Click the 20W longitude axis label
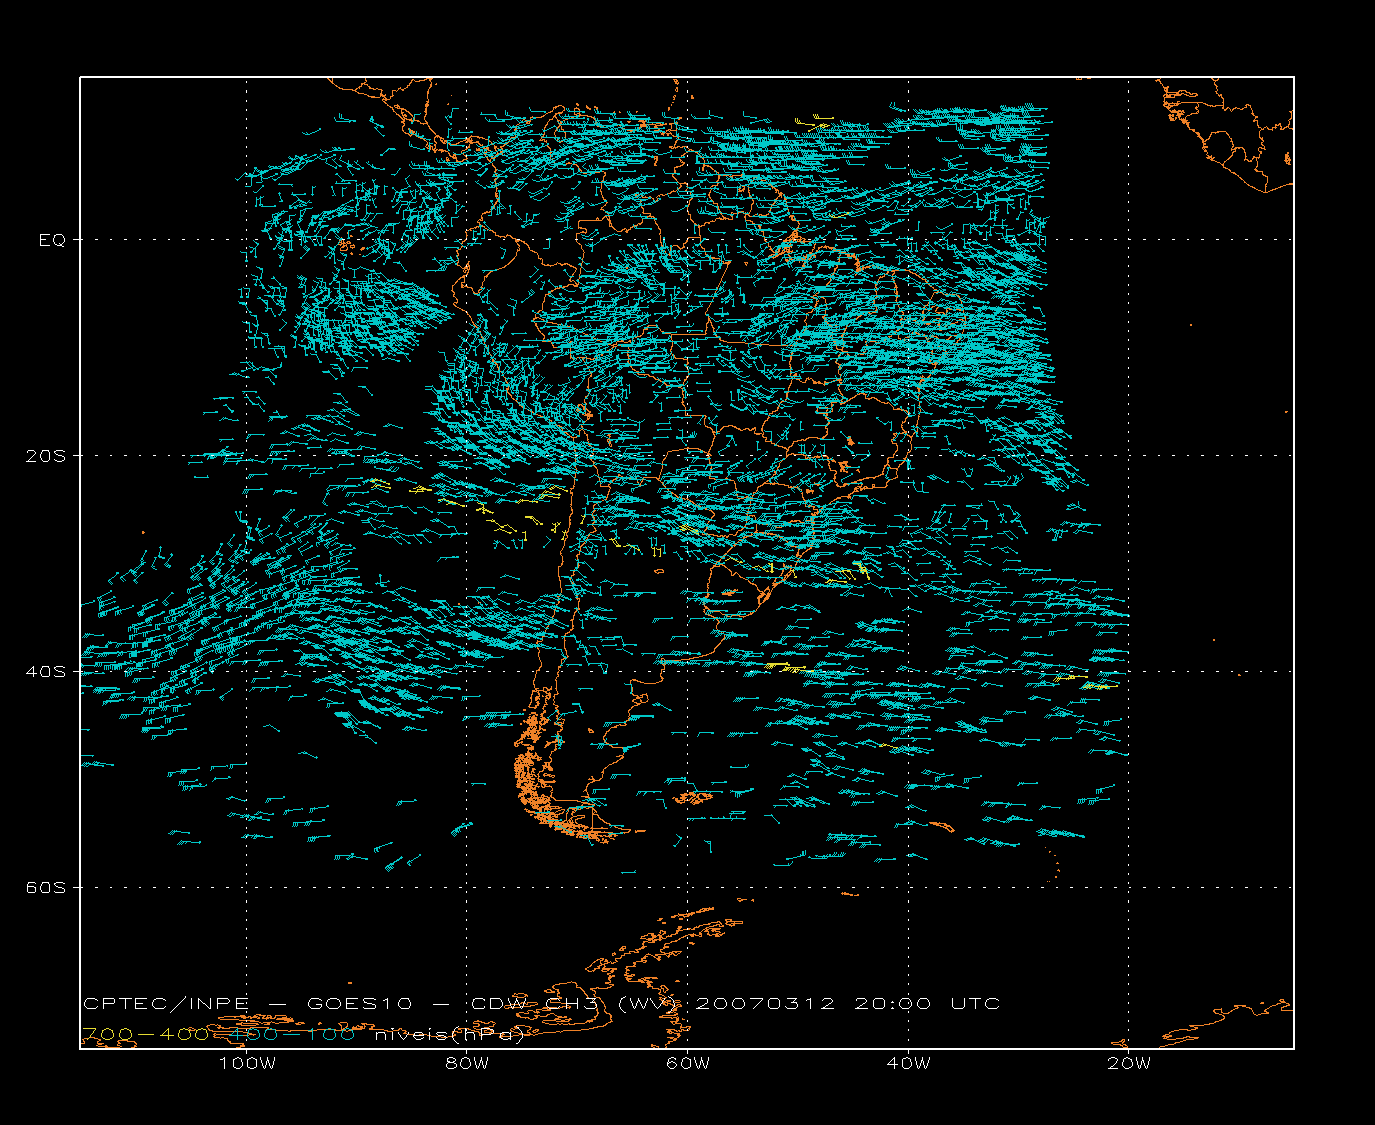The height and width of the screenshot is (1125, 1375). click(1129, 1064)
